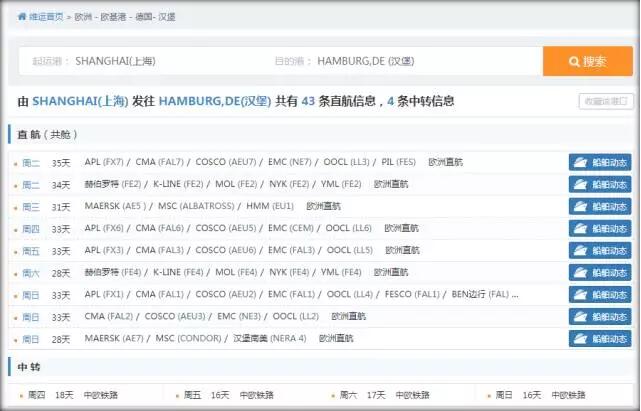This screenshot has height=411, width=641.
Task: Click 汉堡 in the breadcrumb
Action: [x=167, y=17]
